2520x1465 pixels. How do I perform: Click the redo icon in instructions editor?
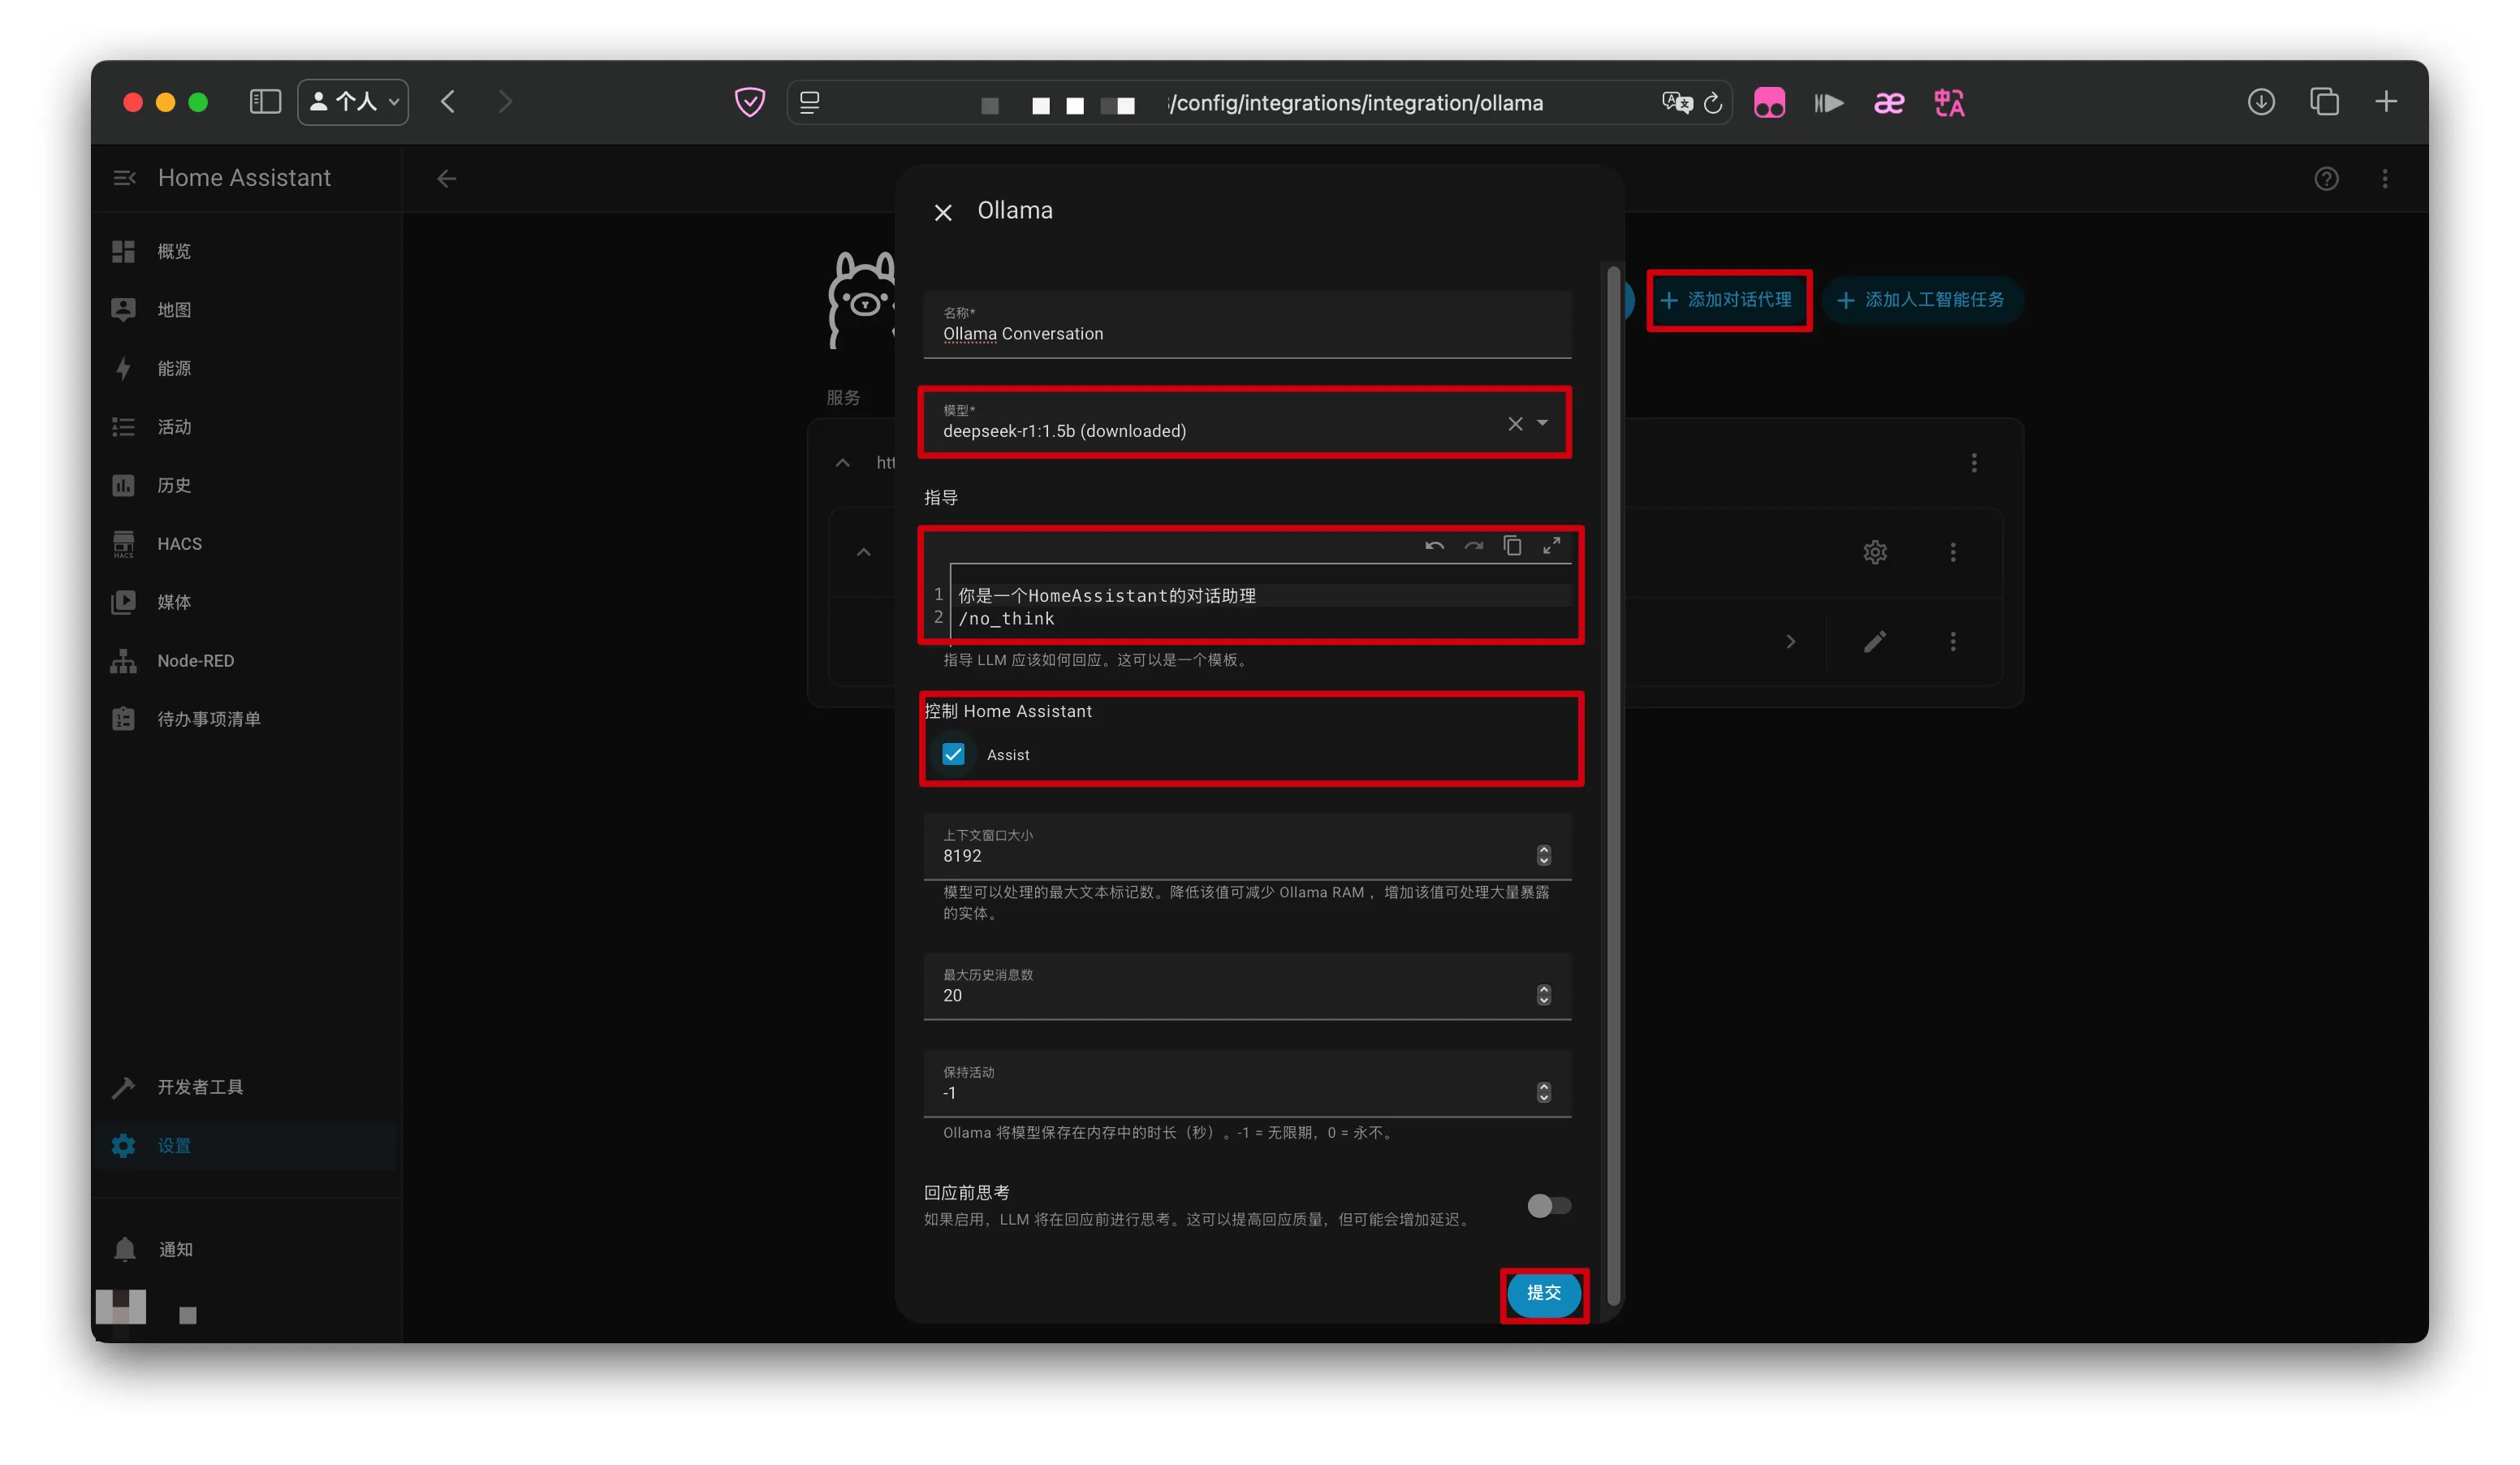(1473, 546)
